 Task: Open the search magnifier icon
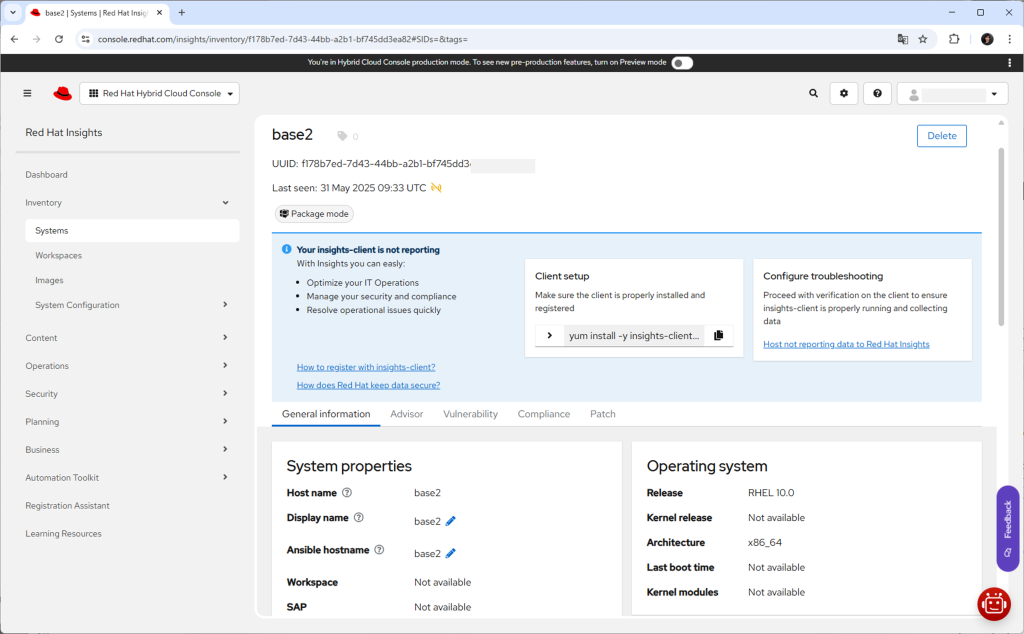click(x=813, y=93)
